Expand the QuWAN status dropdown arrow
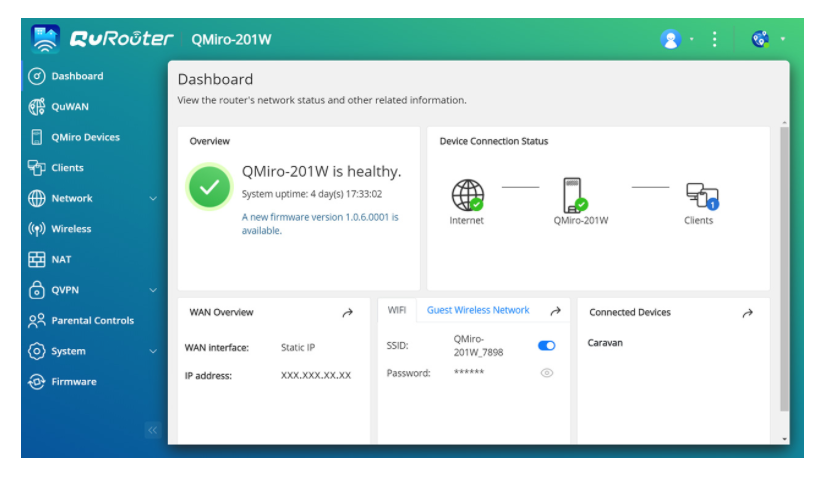This screenshot has width=825, height=480. coord(783,39)
